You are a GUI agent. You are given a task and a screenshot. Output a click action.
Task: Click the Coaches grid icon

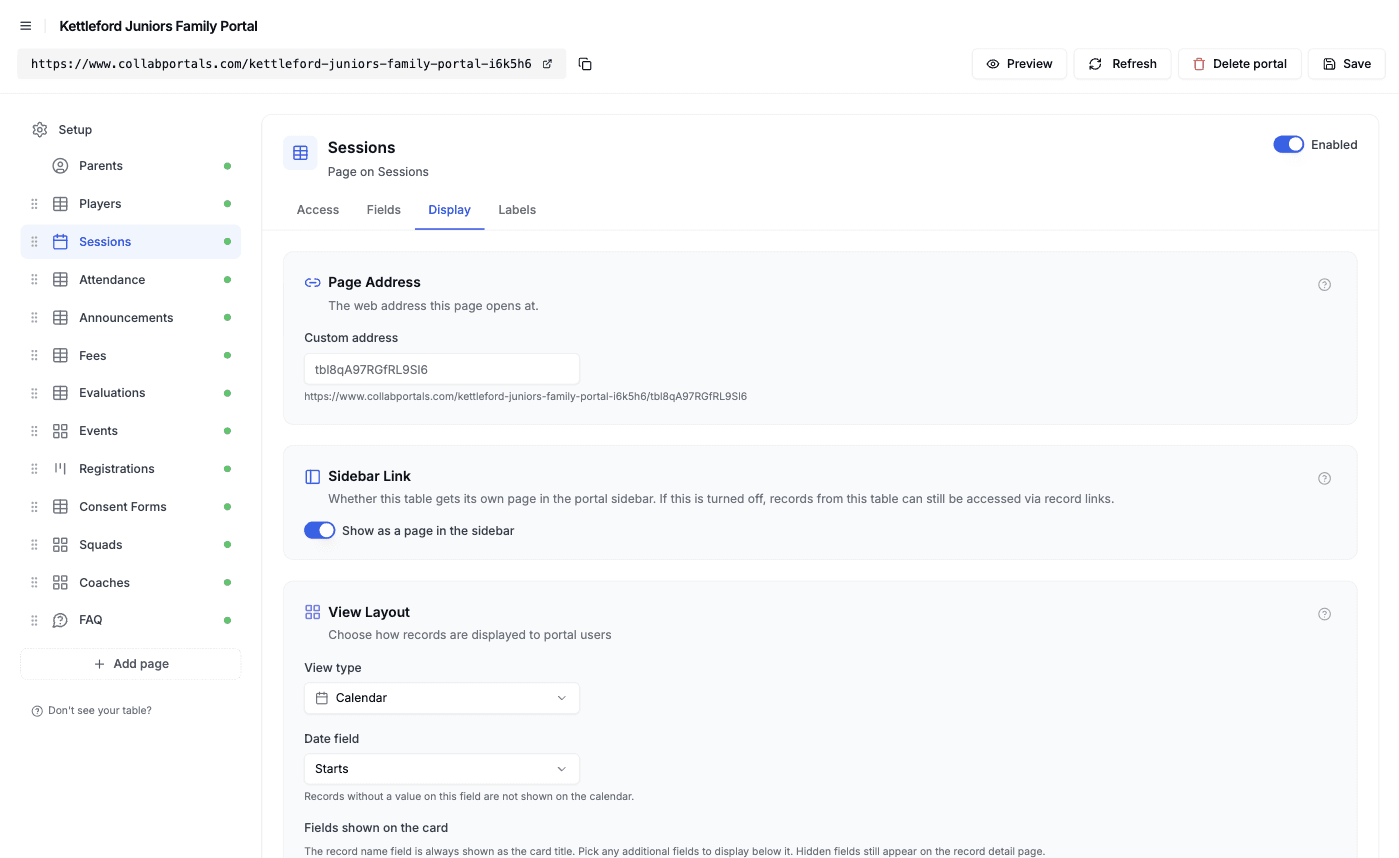pyautogui.click(x=60, y=583)
